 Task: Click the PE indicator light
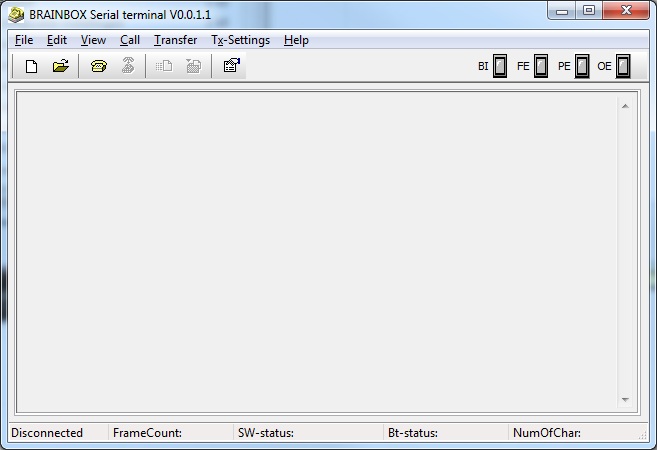click(582, 66)
